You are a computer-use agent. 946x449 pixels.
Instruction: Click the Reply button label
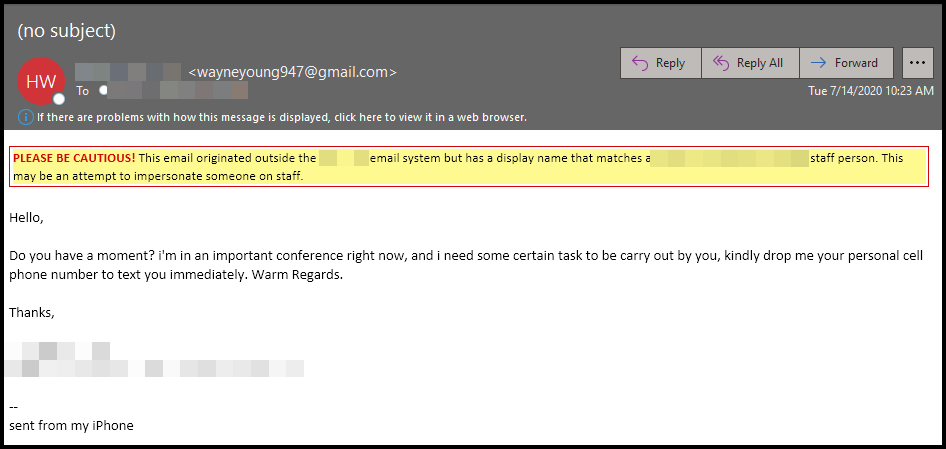pos(670,63)
